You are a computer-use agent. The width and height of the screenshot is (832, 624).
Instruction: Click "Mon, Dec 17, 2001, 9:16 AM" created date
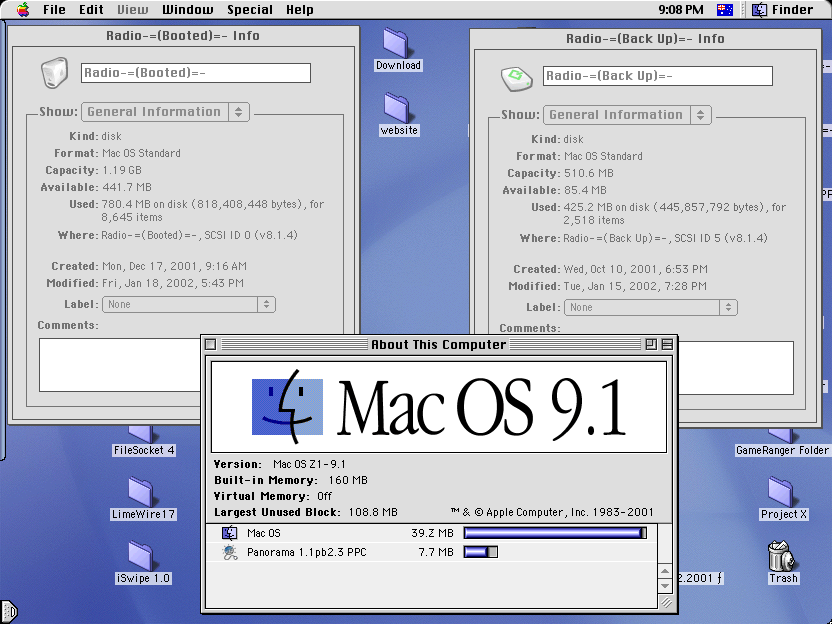click(x=174, y=266)
